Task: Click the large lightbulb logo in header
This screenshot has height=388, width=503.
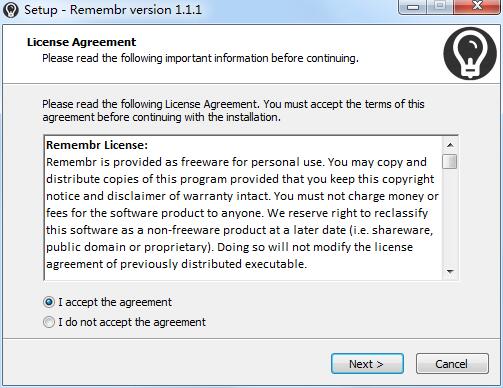Action: click(470, 53)
